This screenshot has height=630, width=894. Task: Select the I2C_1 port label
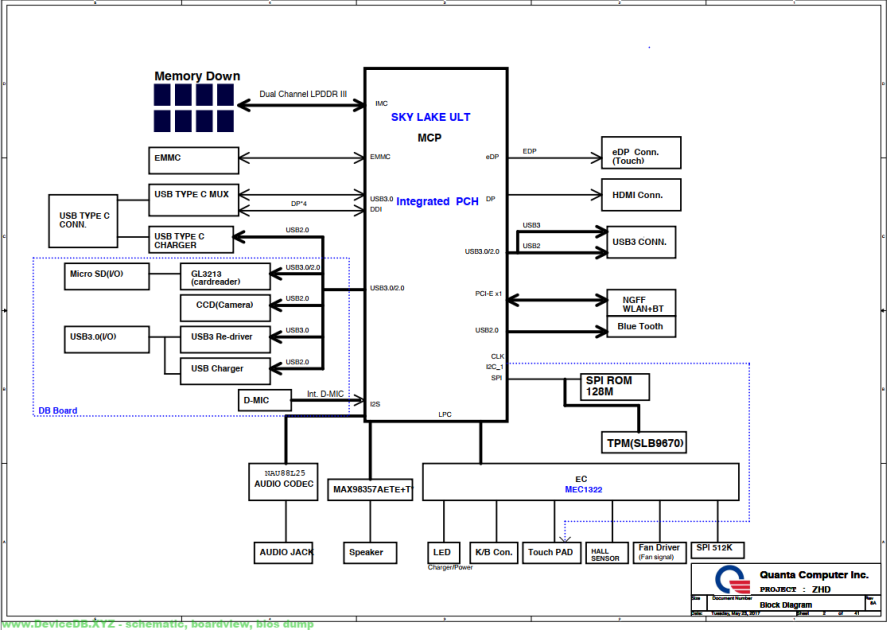click(495, 367)
